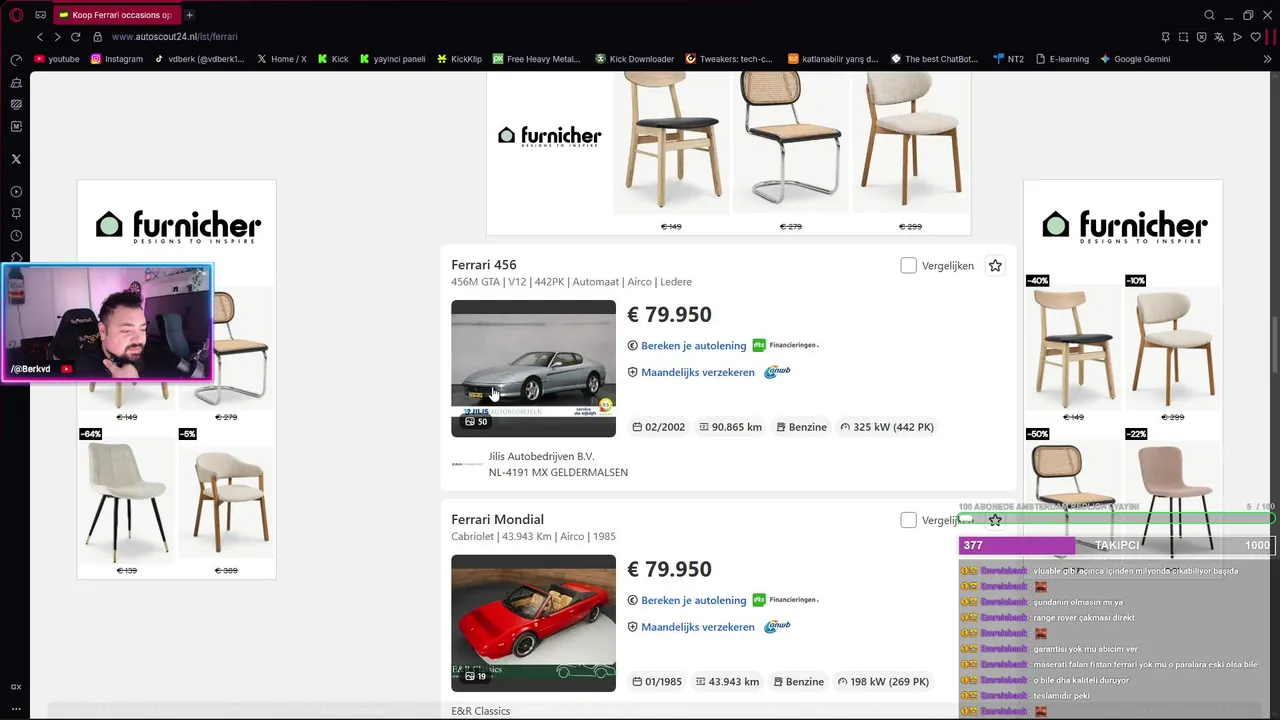Open the ad blocker shield icon
This screenshot has width=1280, height=720.
click(x=1201, y=37)
